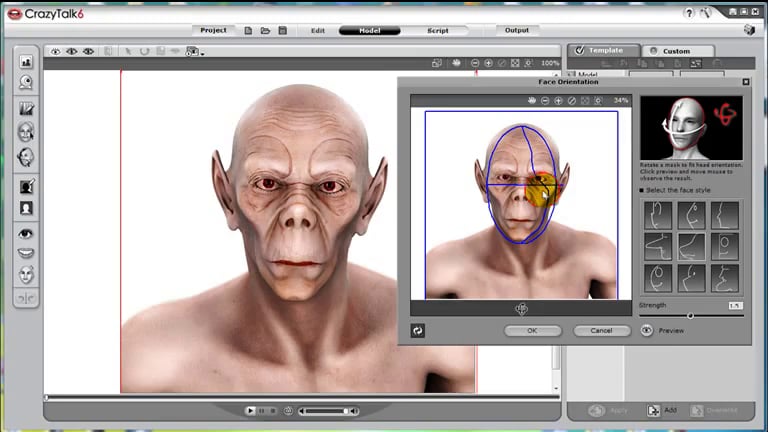Open the Script tab
This screenshot has width=768, height=432.
pyautogui.click(x=438, y=31)
